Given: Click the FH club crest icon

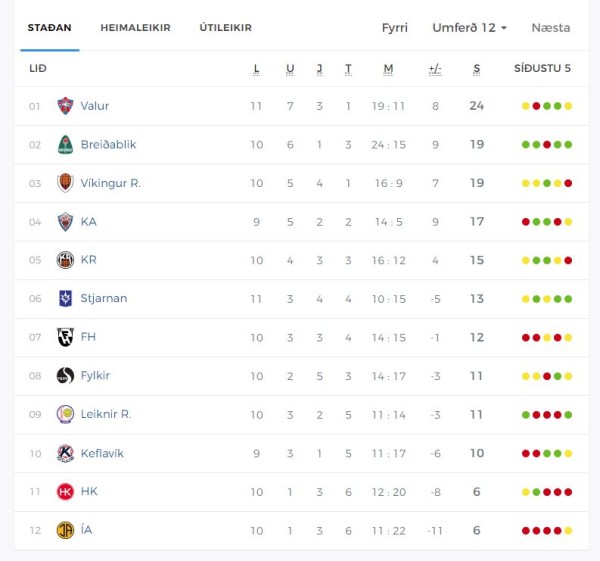Looking at the screenshot, I should [65, 337].
